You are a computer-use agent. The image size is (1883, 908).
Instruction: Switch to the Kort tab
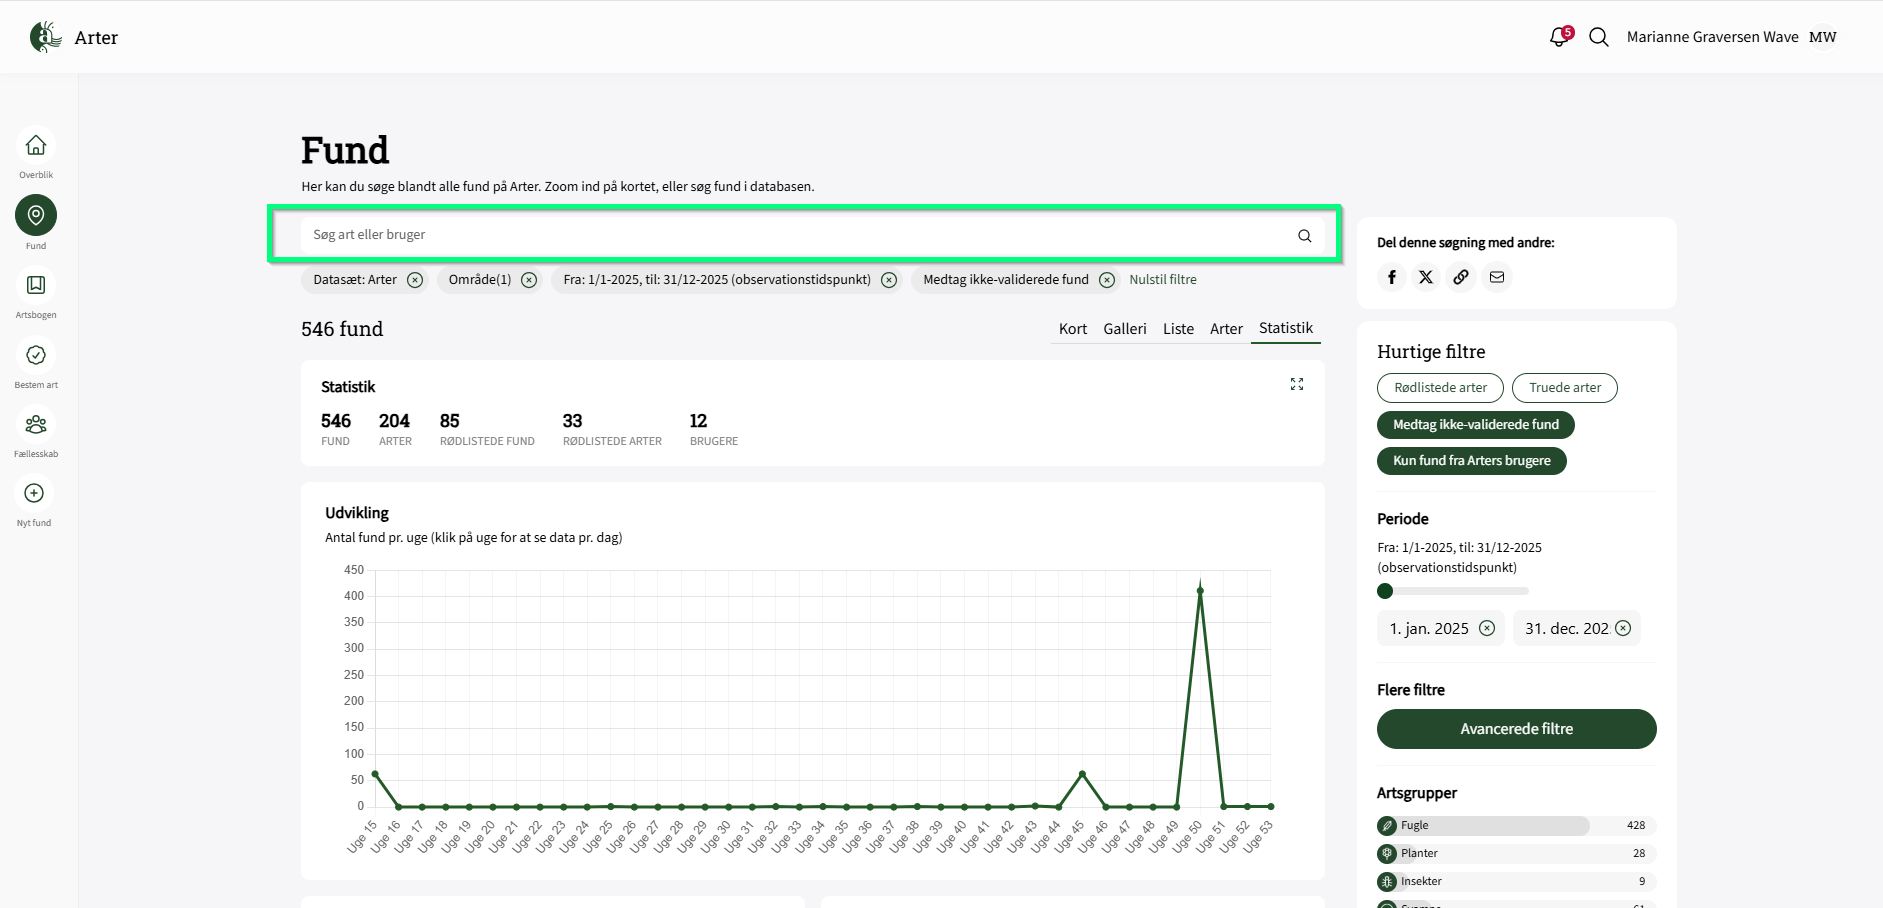[1072, 329]
